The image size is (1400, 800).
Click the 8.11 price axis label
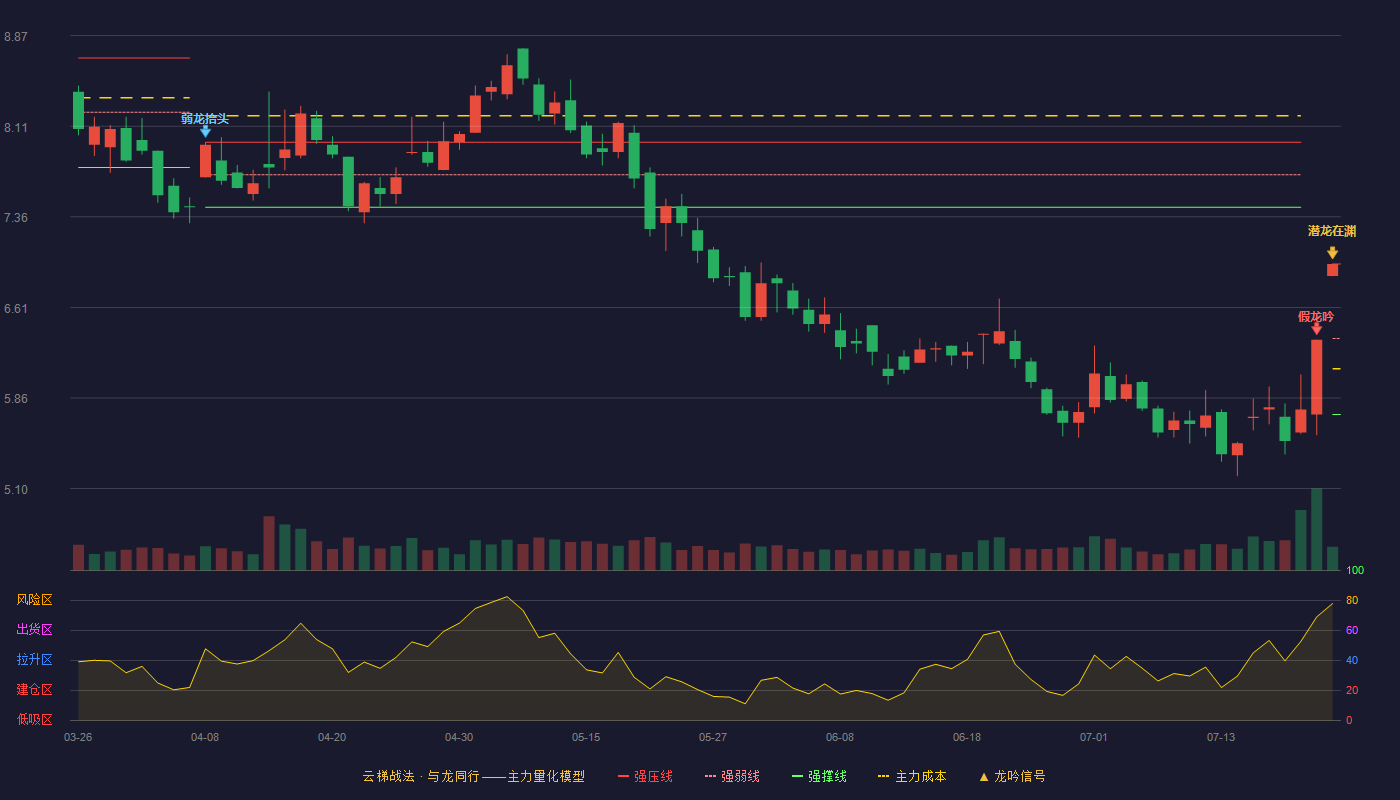coord(15,128)
